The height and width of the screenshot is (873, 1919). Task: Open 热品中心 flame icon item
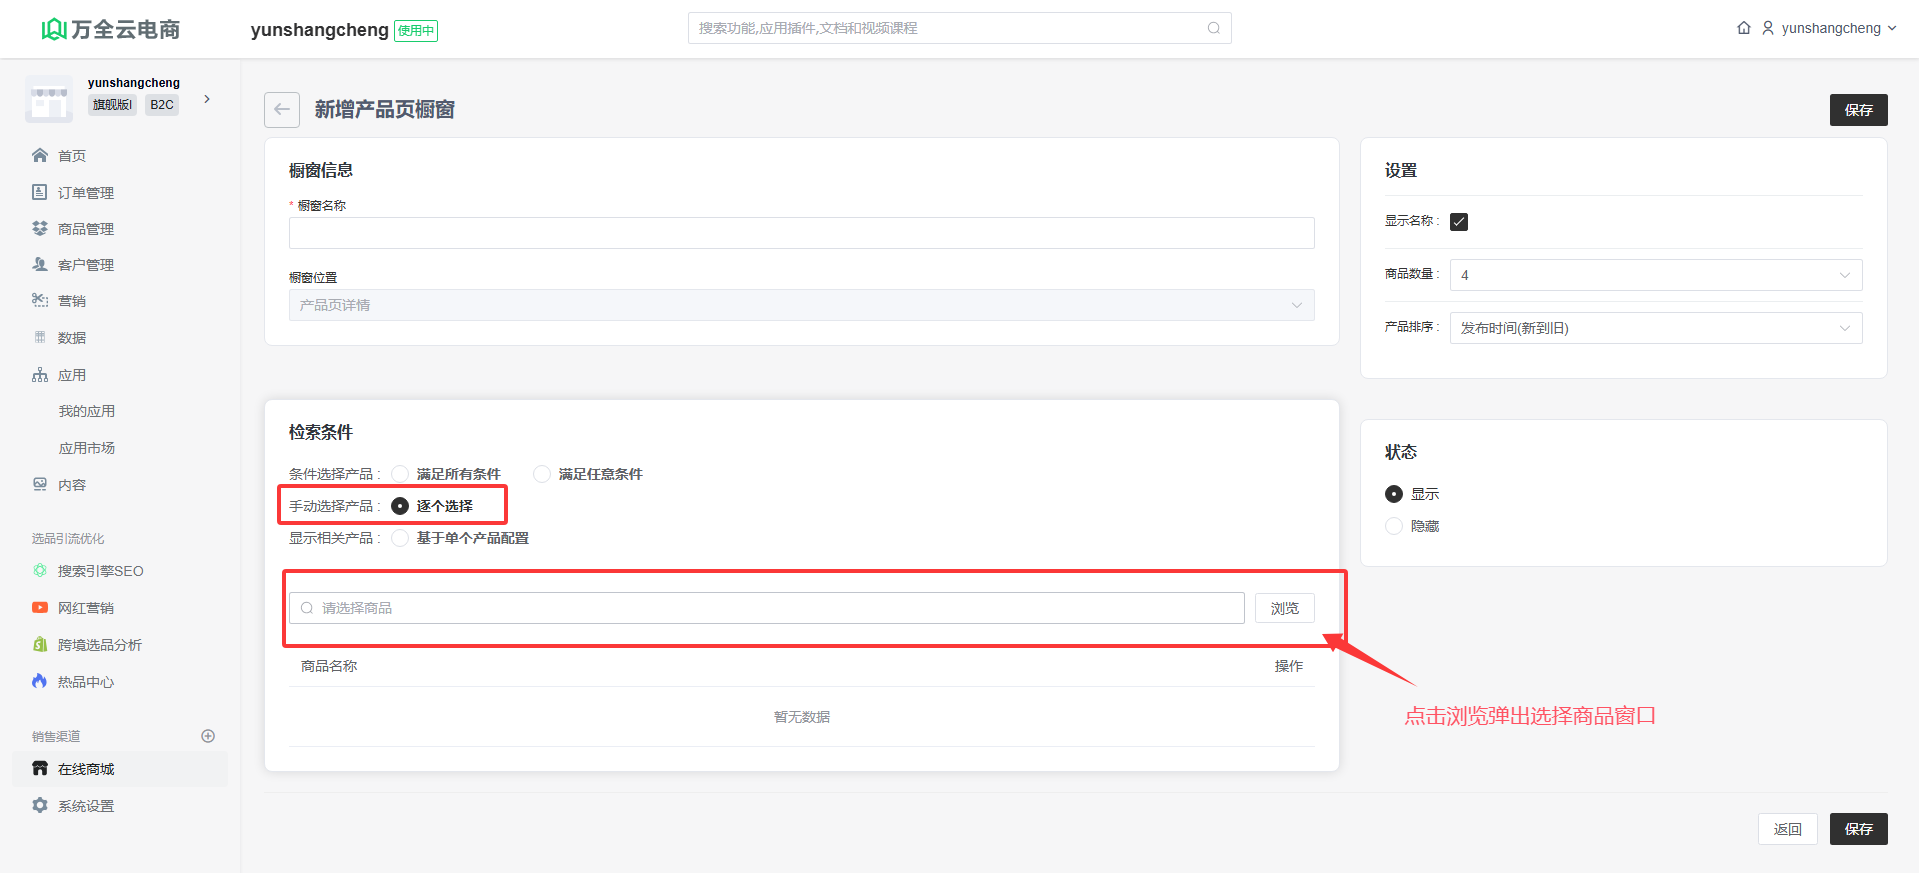[85, 682]
